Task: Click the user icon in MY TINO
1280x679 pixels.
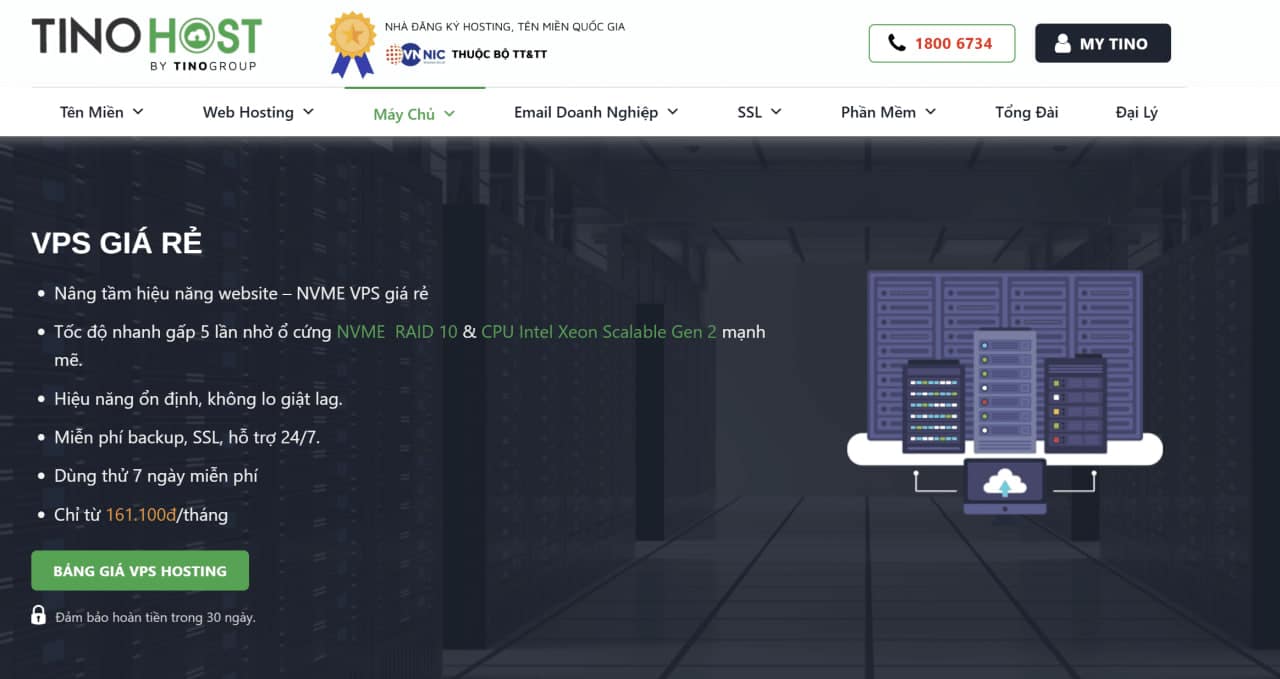Action: (x=1061, y=44)
